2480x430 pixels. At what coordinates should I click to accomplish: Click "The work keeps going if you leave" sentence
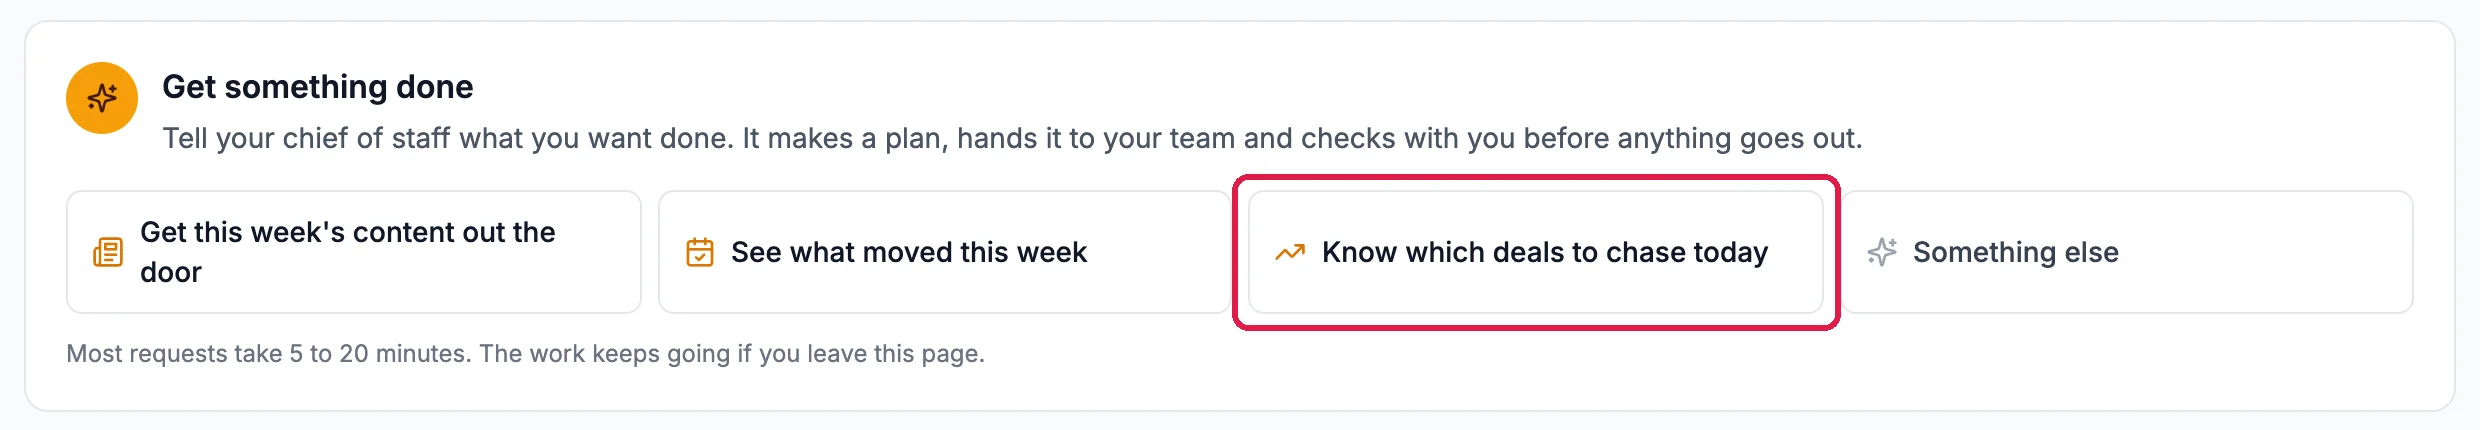[732, 353]
